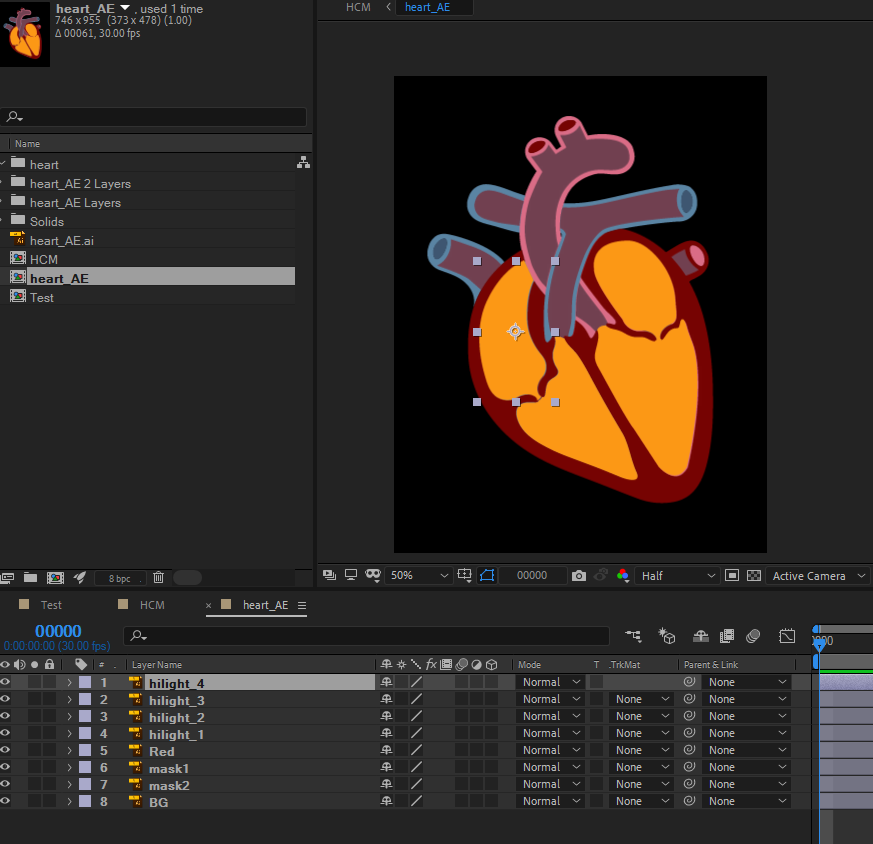Hide the hilight_4 layer with eye icon
Image resolution: width=873 pixels, height=844 pixels.
(x=5, y=683)
